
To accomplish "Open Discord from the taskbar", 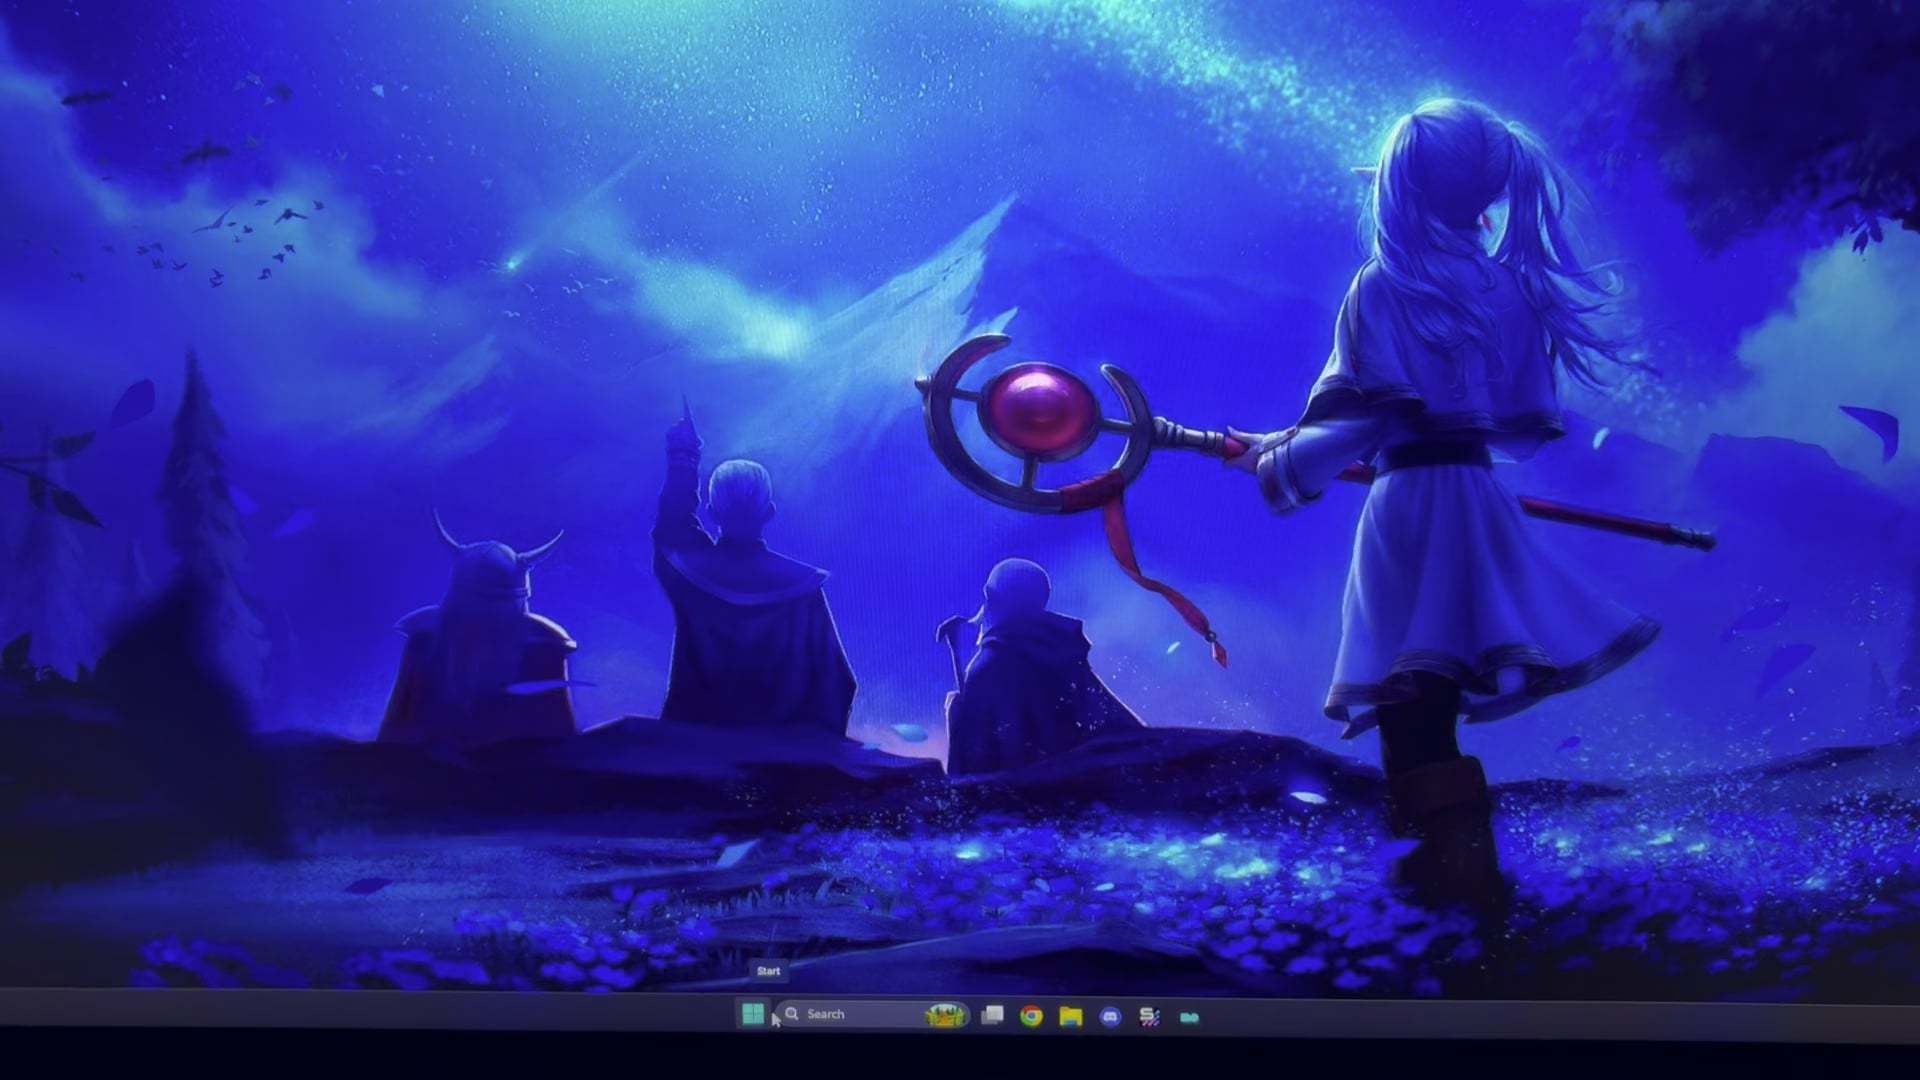I will coord(1110,1017).
